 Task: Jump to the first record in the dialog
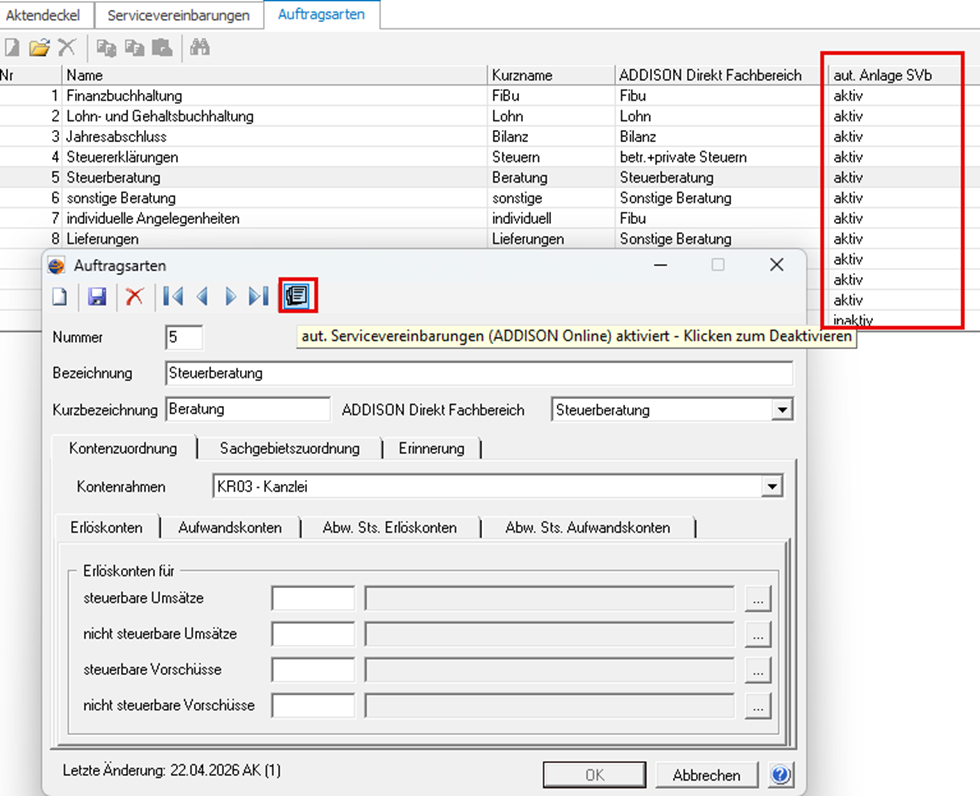pyautogui.click(x=173, y=296)
